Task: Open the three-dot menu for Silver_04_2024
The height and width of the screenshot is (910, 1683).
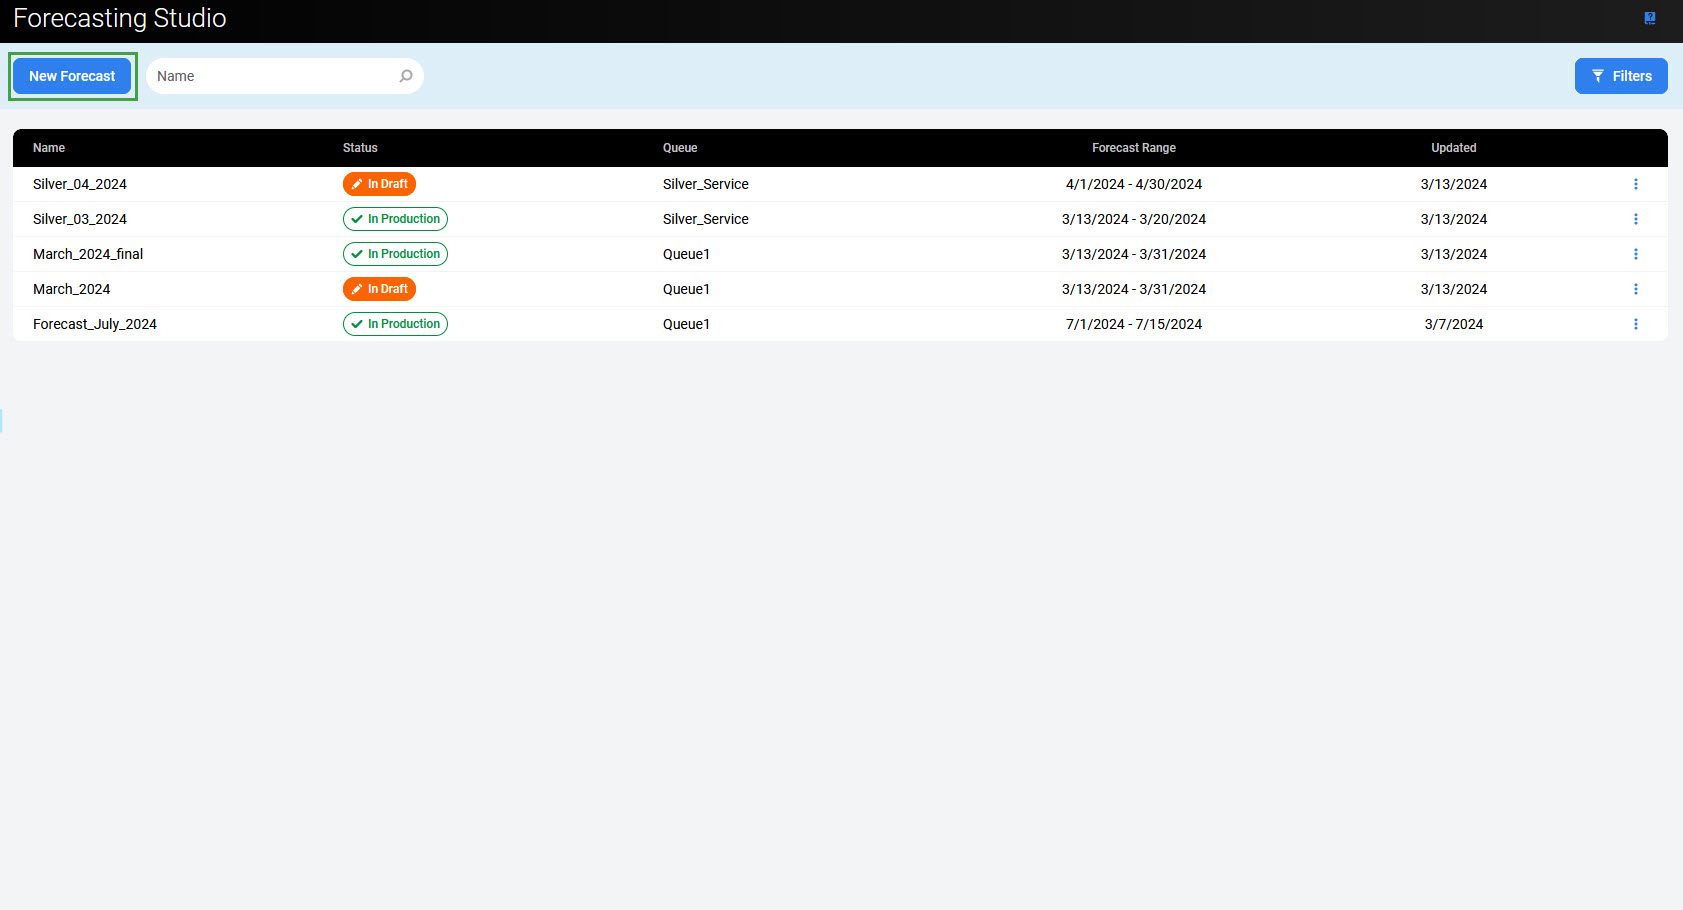Action: coord(1636,184)
